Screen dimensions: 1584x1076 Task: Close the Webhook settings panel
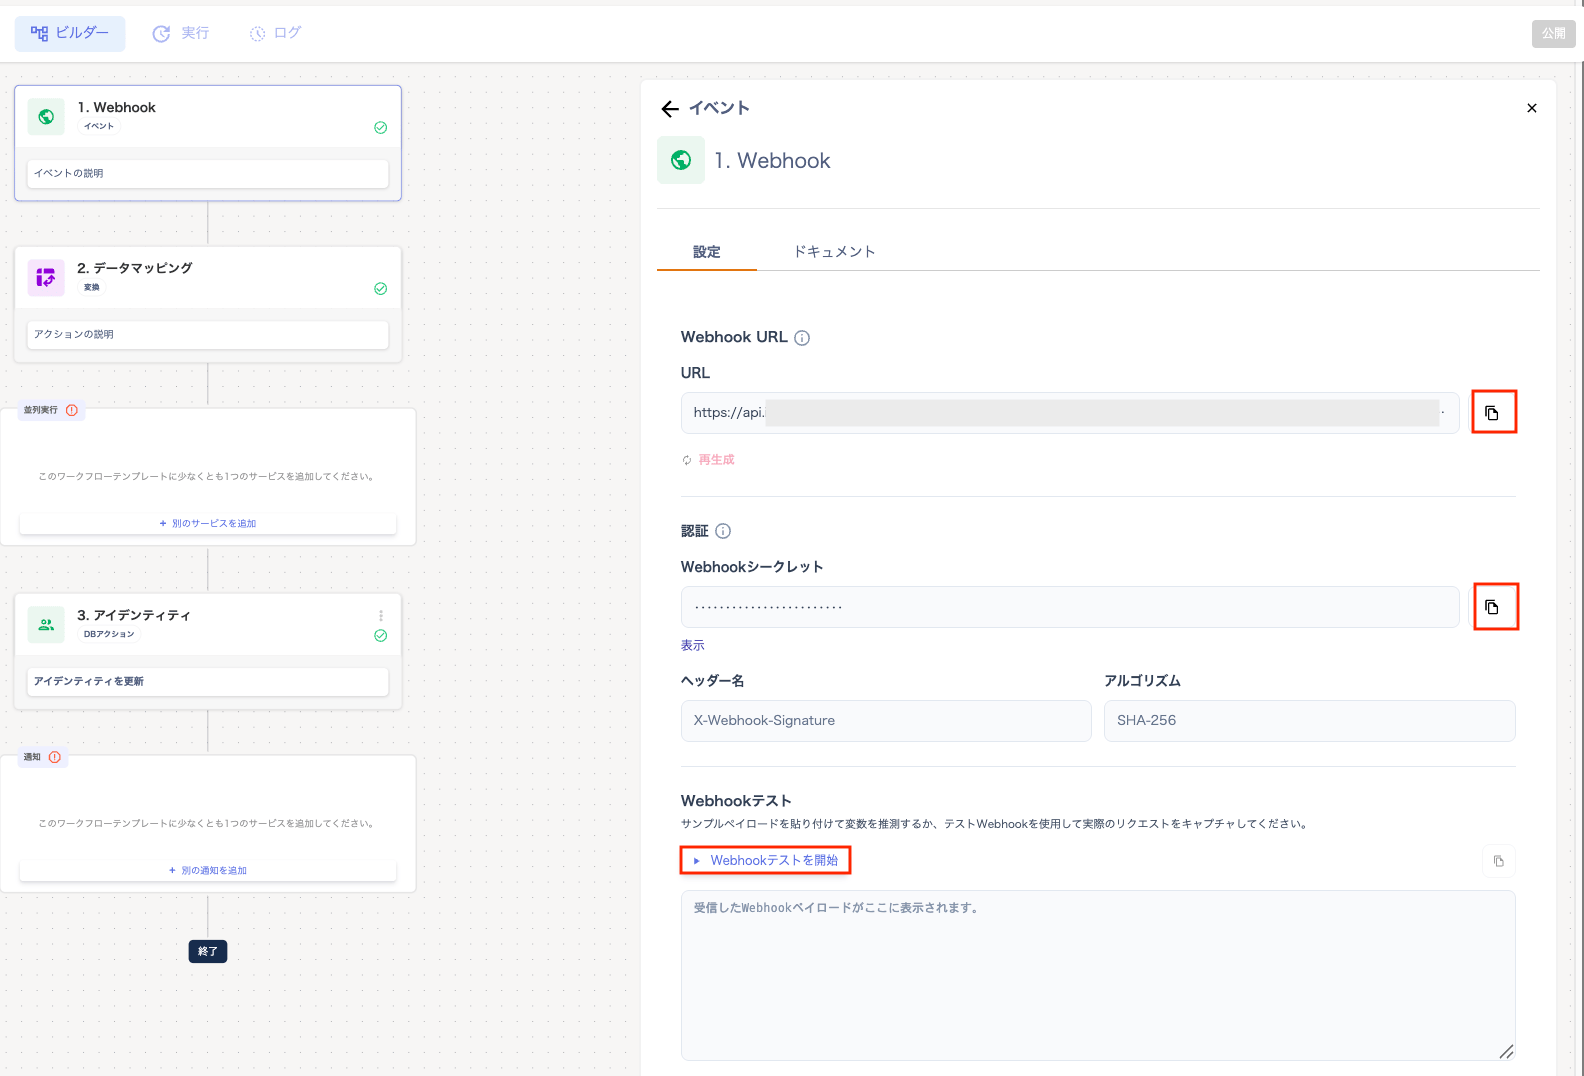[1531, 108]
